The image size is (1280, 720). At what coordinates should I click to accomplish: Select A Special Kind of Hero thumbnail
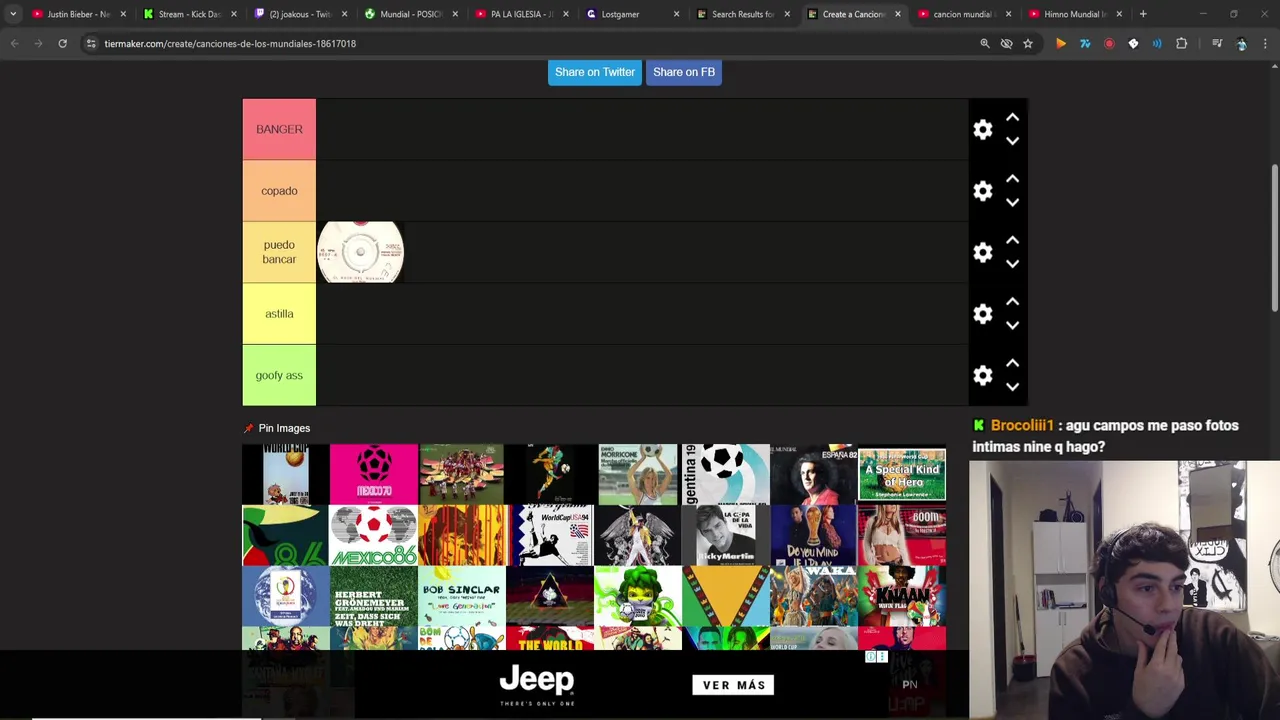tap(902, 474)
